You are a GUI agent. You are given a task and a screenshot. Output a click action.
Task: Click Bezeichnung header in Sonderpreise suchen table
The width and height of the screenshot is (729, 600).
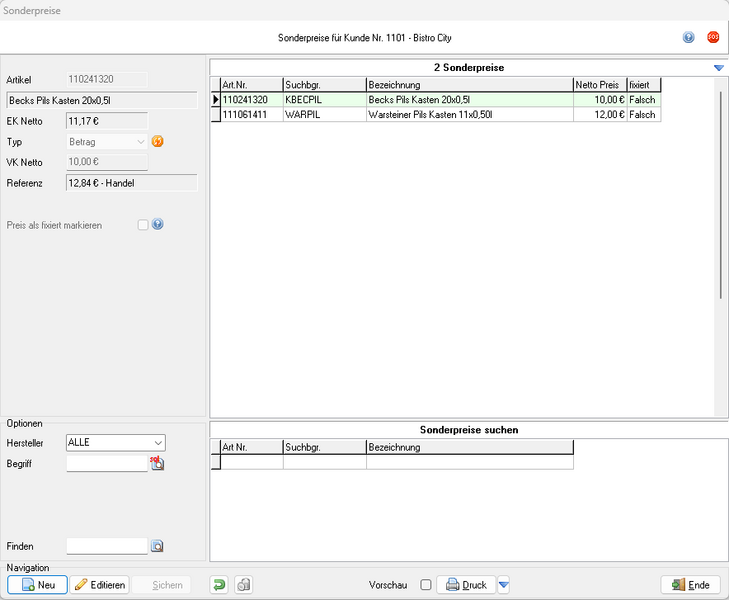click(470, 448)
